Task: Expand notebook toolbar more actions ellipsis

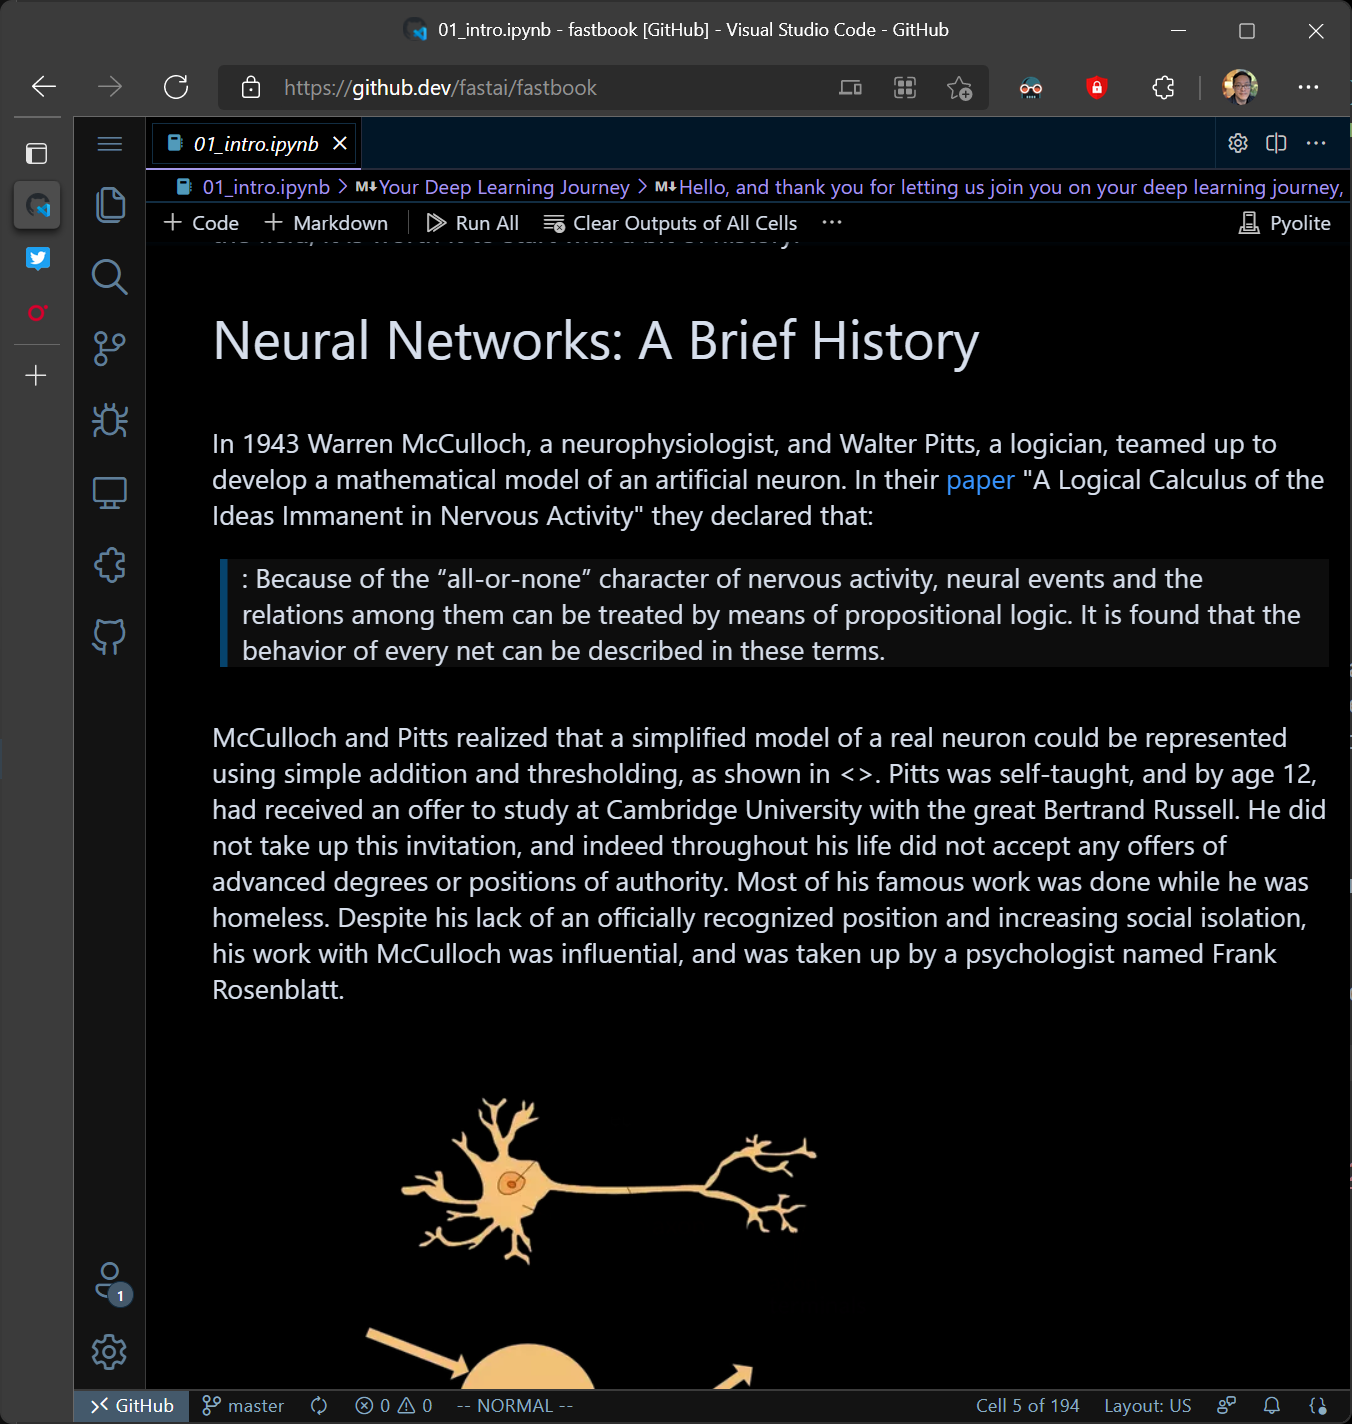Action: [831, 222]
